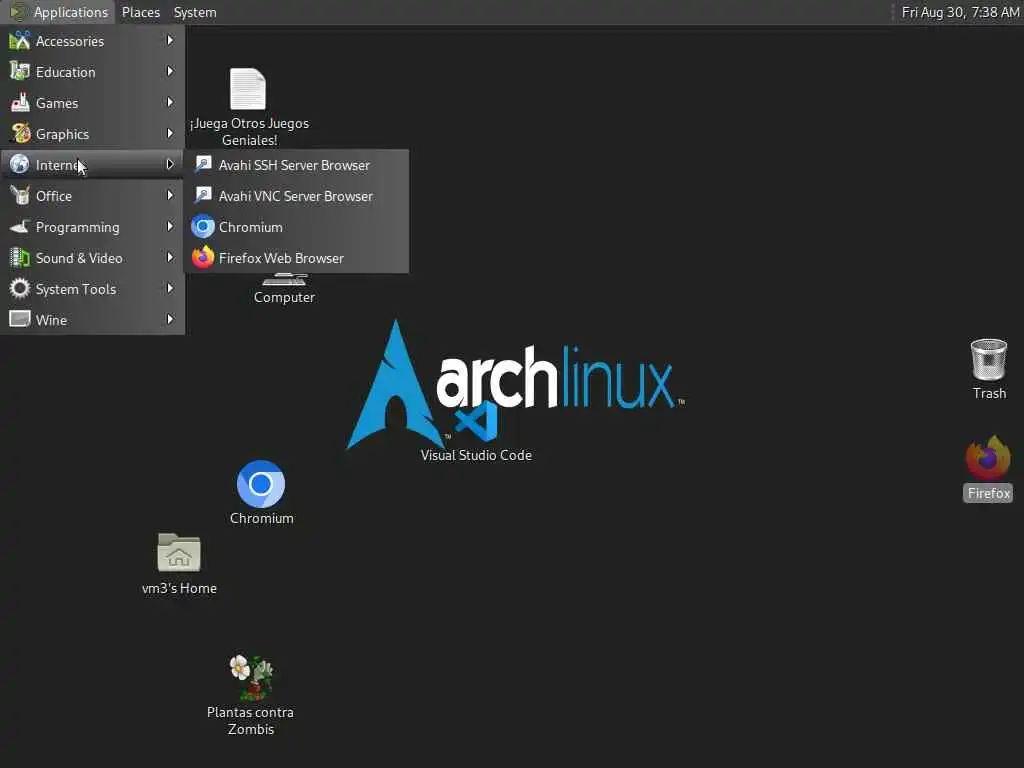
Task: Open the Places menu
Action: [x=140, y=12]
